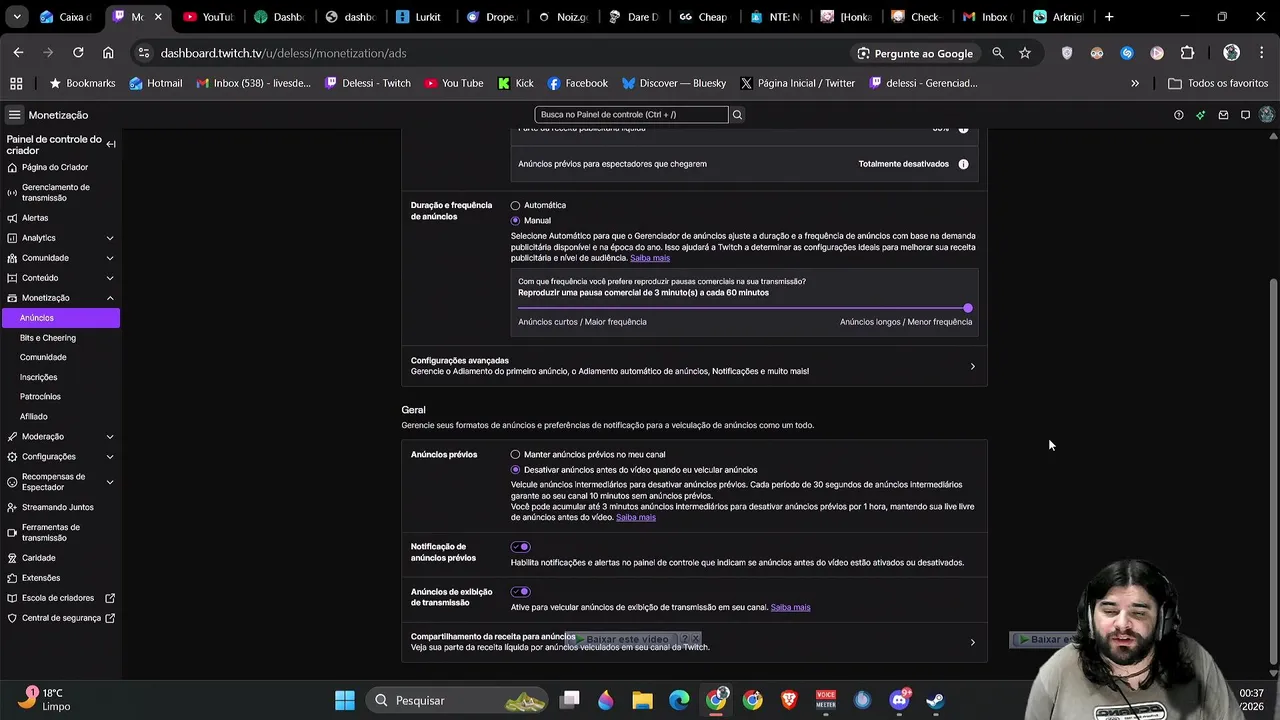This screenshot has height=720, width=1280.
Task: Open the Hotmail bookmark
Action: coord(156,83)
